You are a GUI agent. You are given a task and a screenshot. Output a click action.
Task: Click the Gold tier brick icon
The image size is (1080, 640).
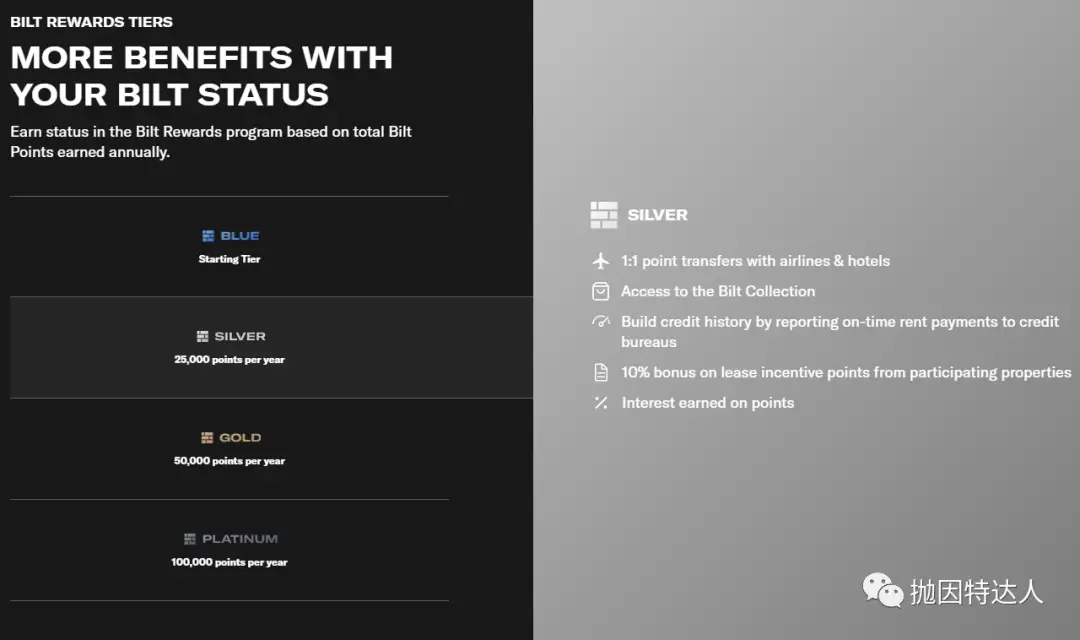click(x=207, y=438)
